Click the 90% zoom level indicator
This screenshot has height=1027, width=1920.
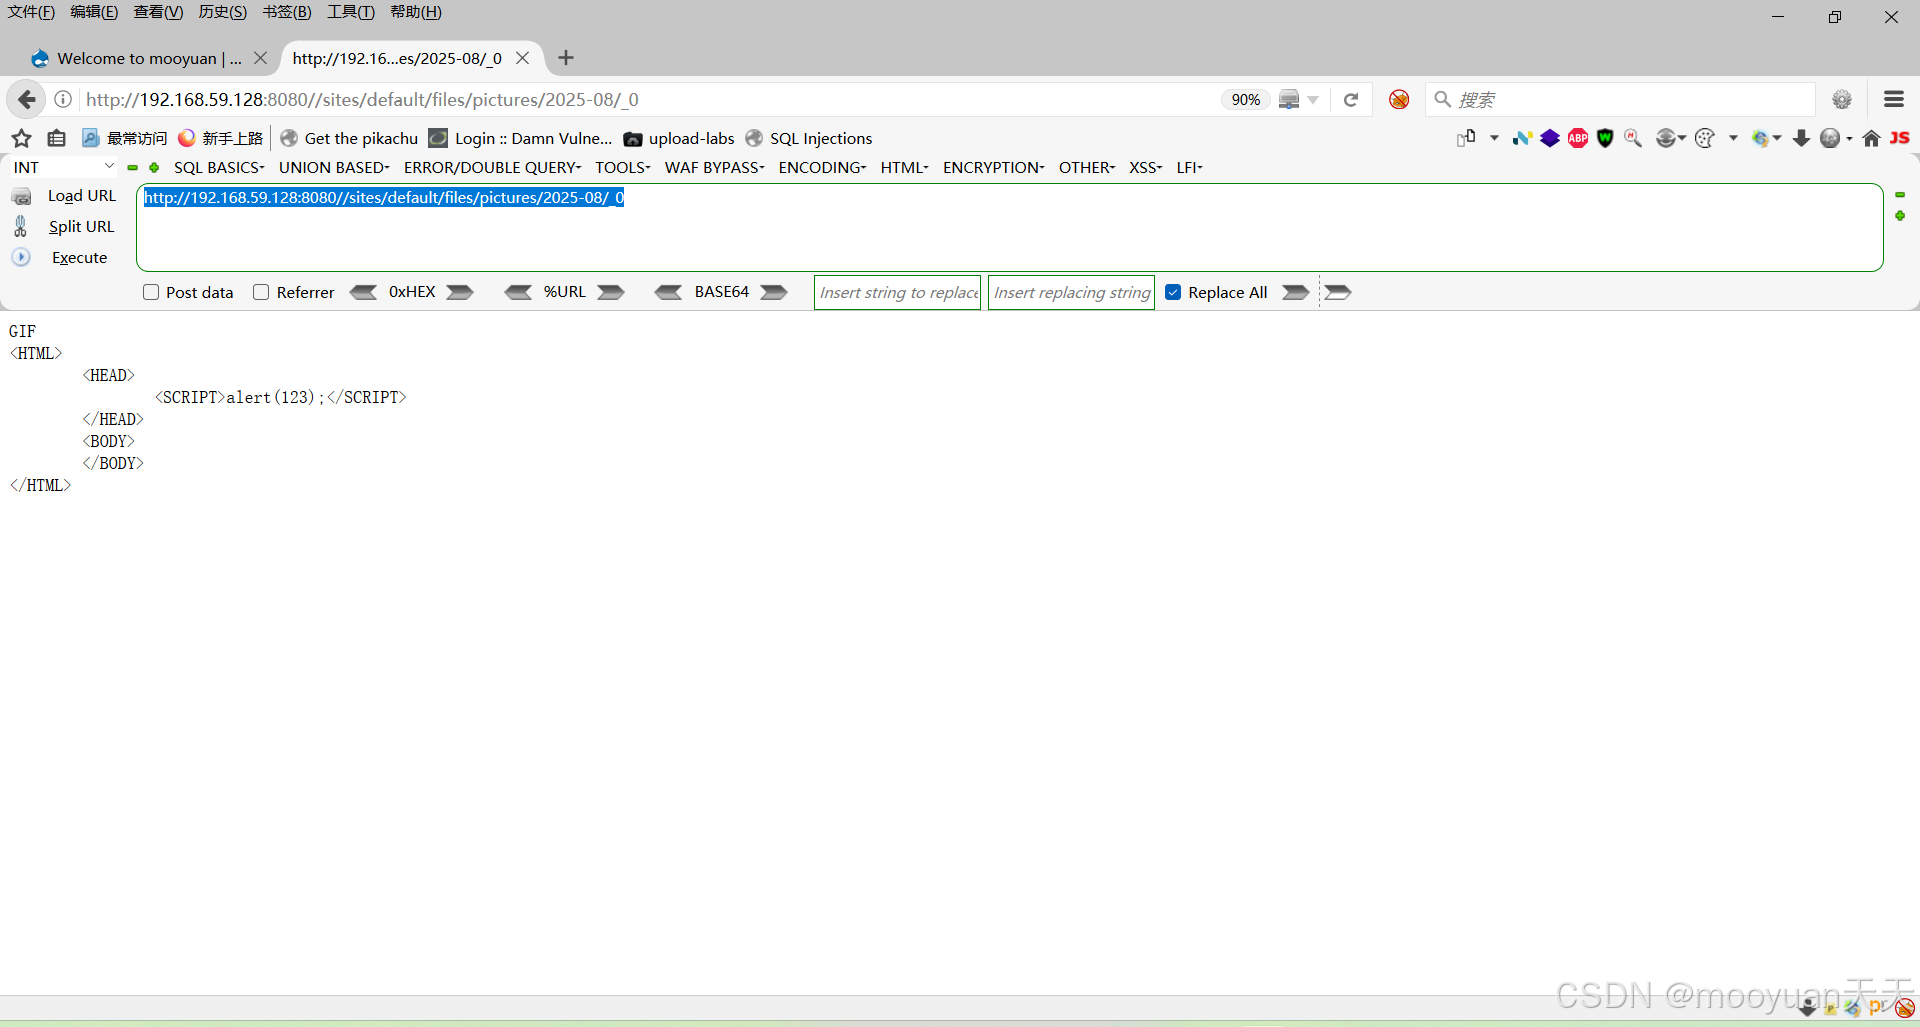[x=1245, y=99]
